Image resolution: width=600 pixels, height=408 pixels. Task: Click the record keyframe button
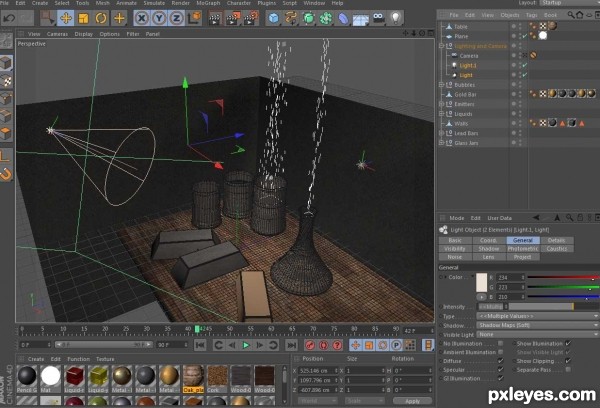coord(310,345)
